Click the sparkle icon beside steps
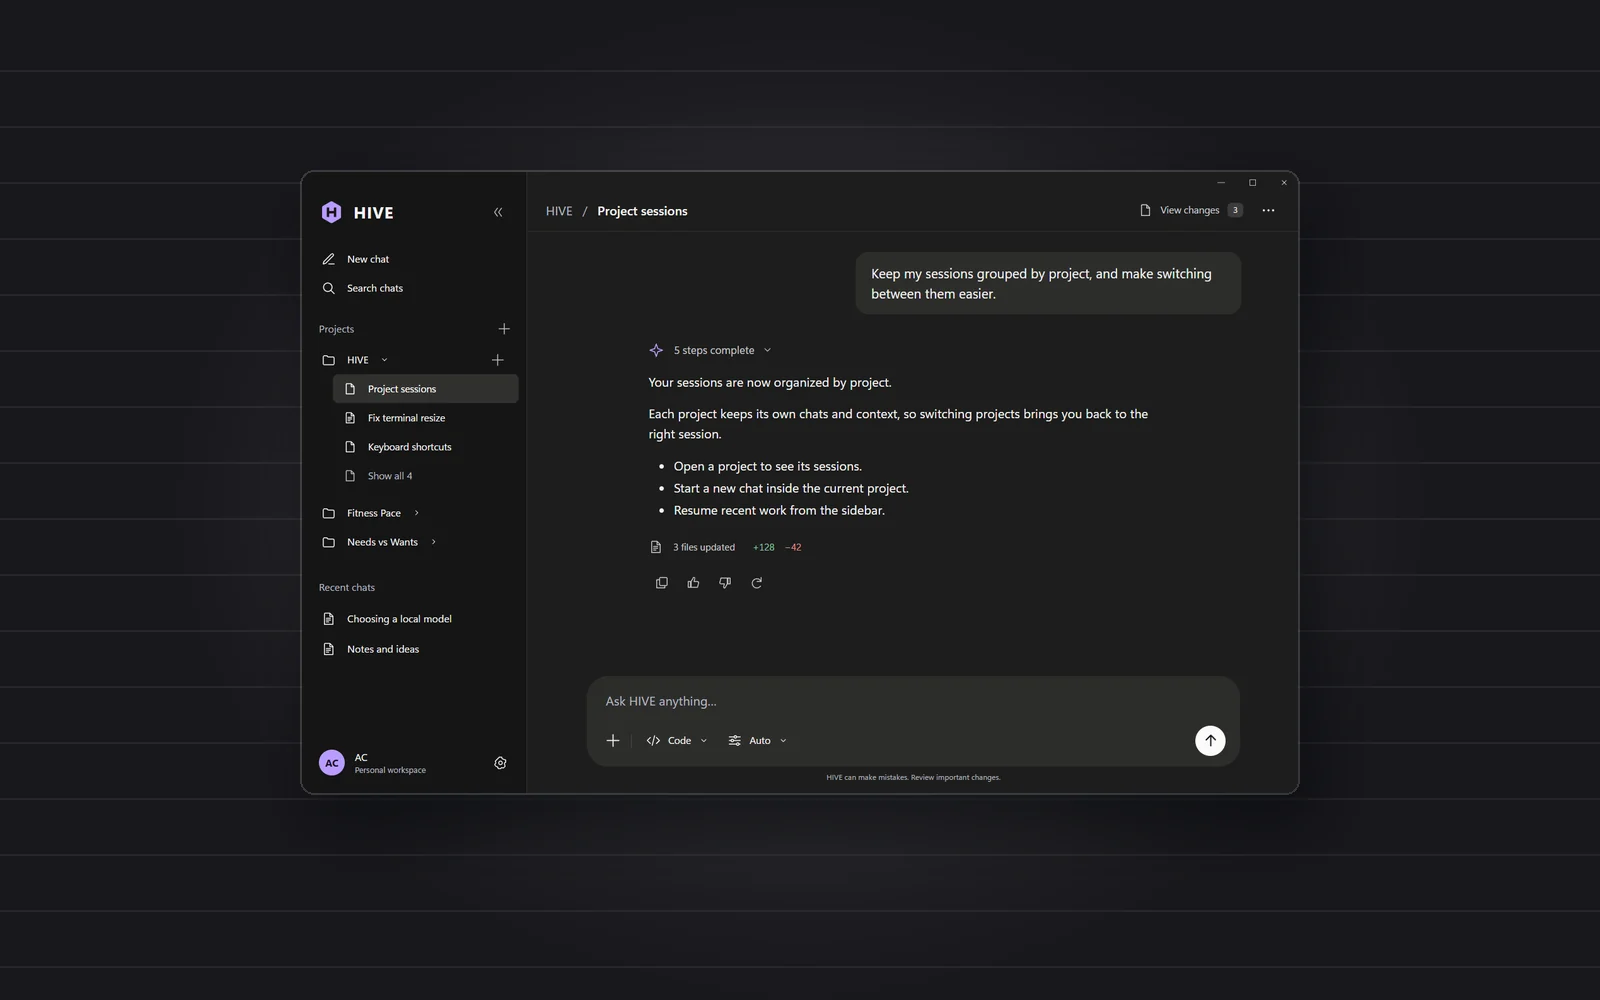The width and height of the screenshot is (1600, 1000). click(656, 350)
